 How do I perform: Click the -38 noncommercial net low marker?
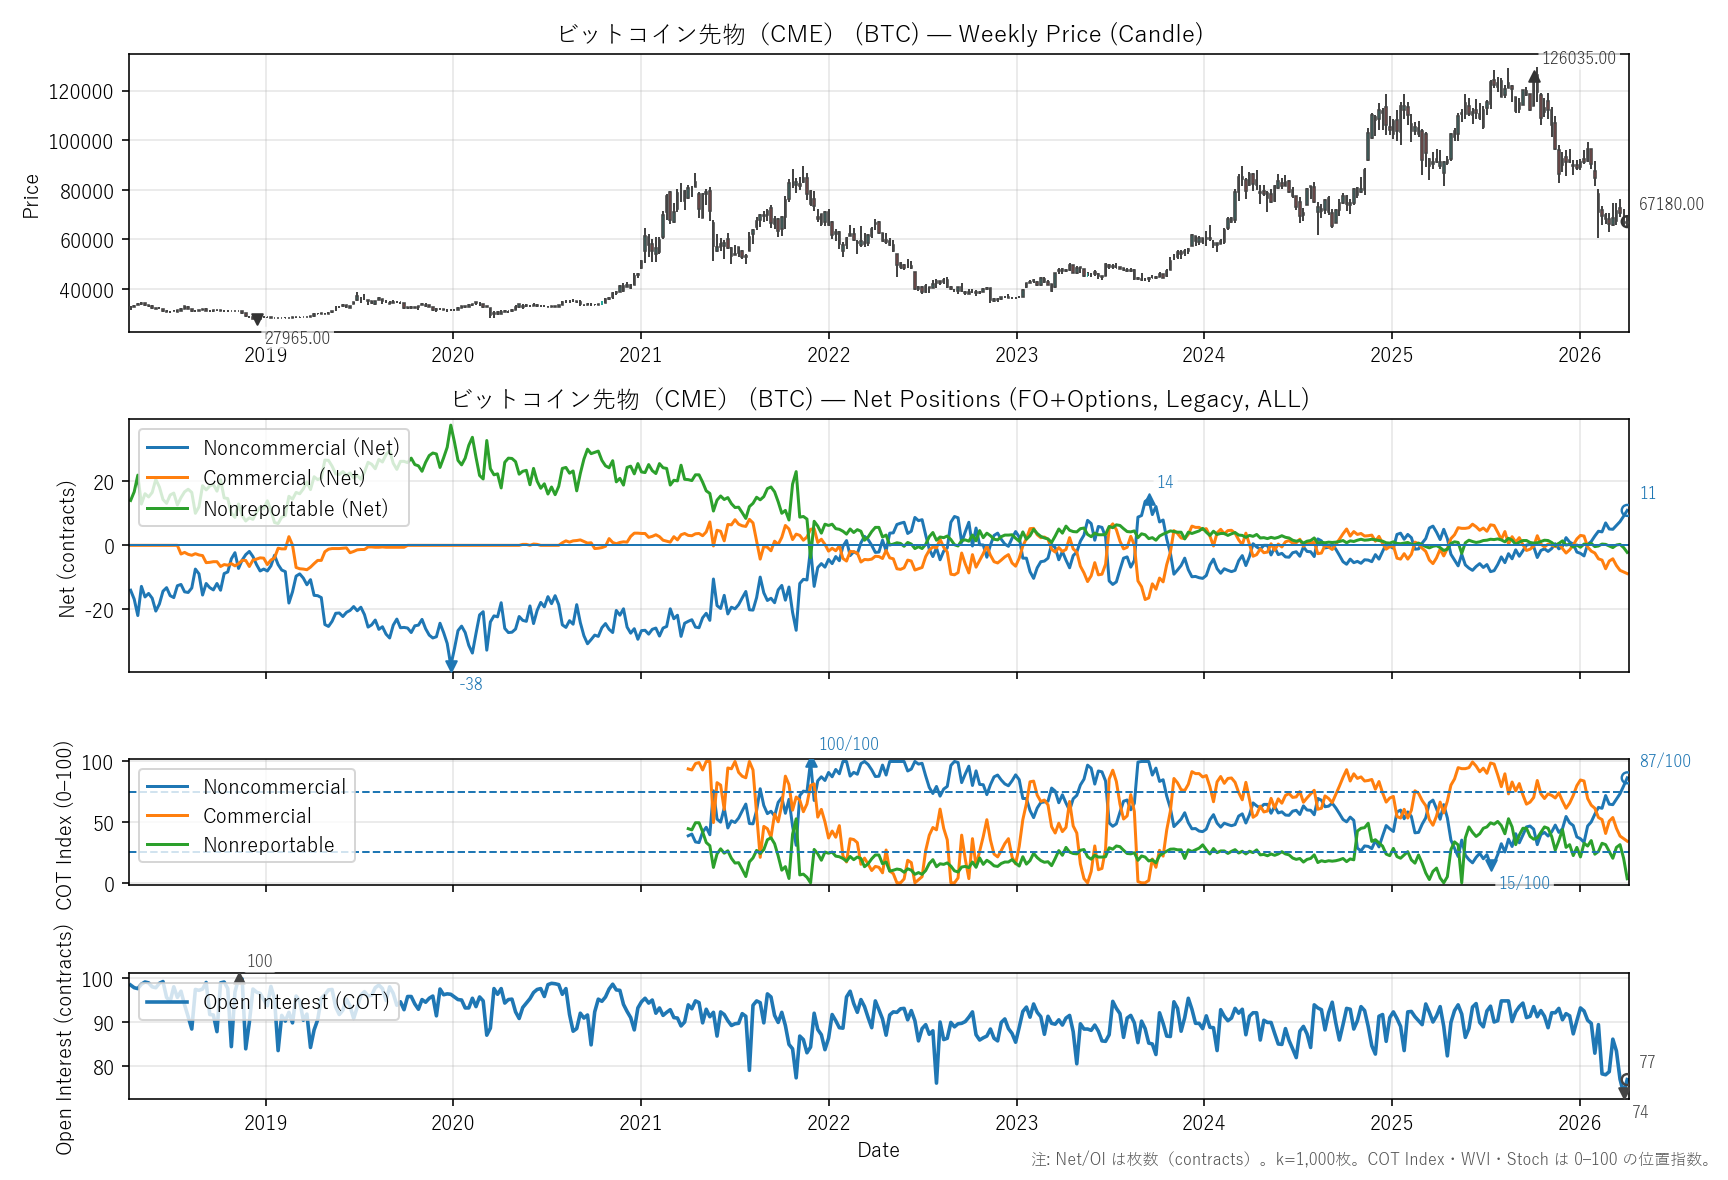tap(451, 665)
